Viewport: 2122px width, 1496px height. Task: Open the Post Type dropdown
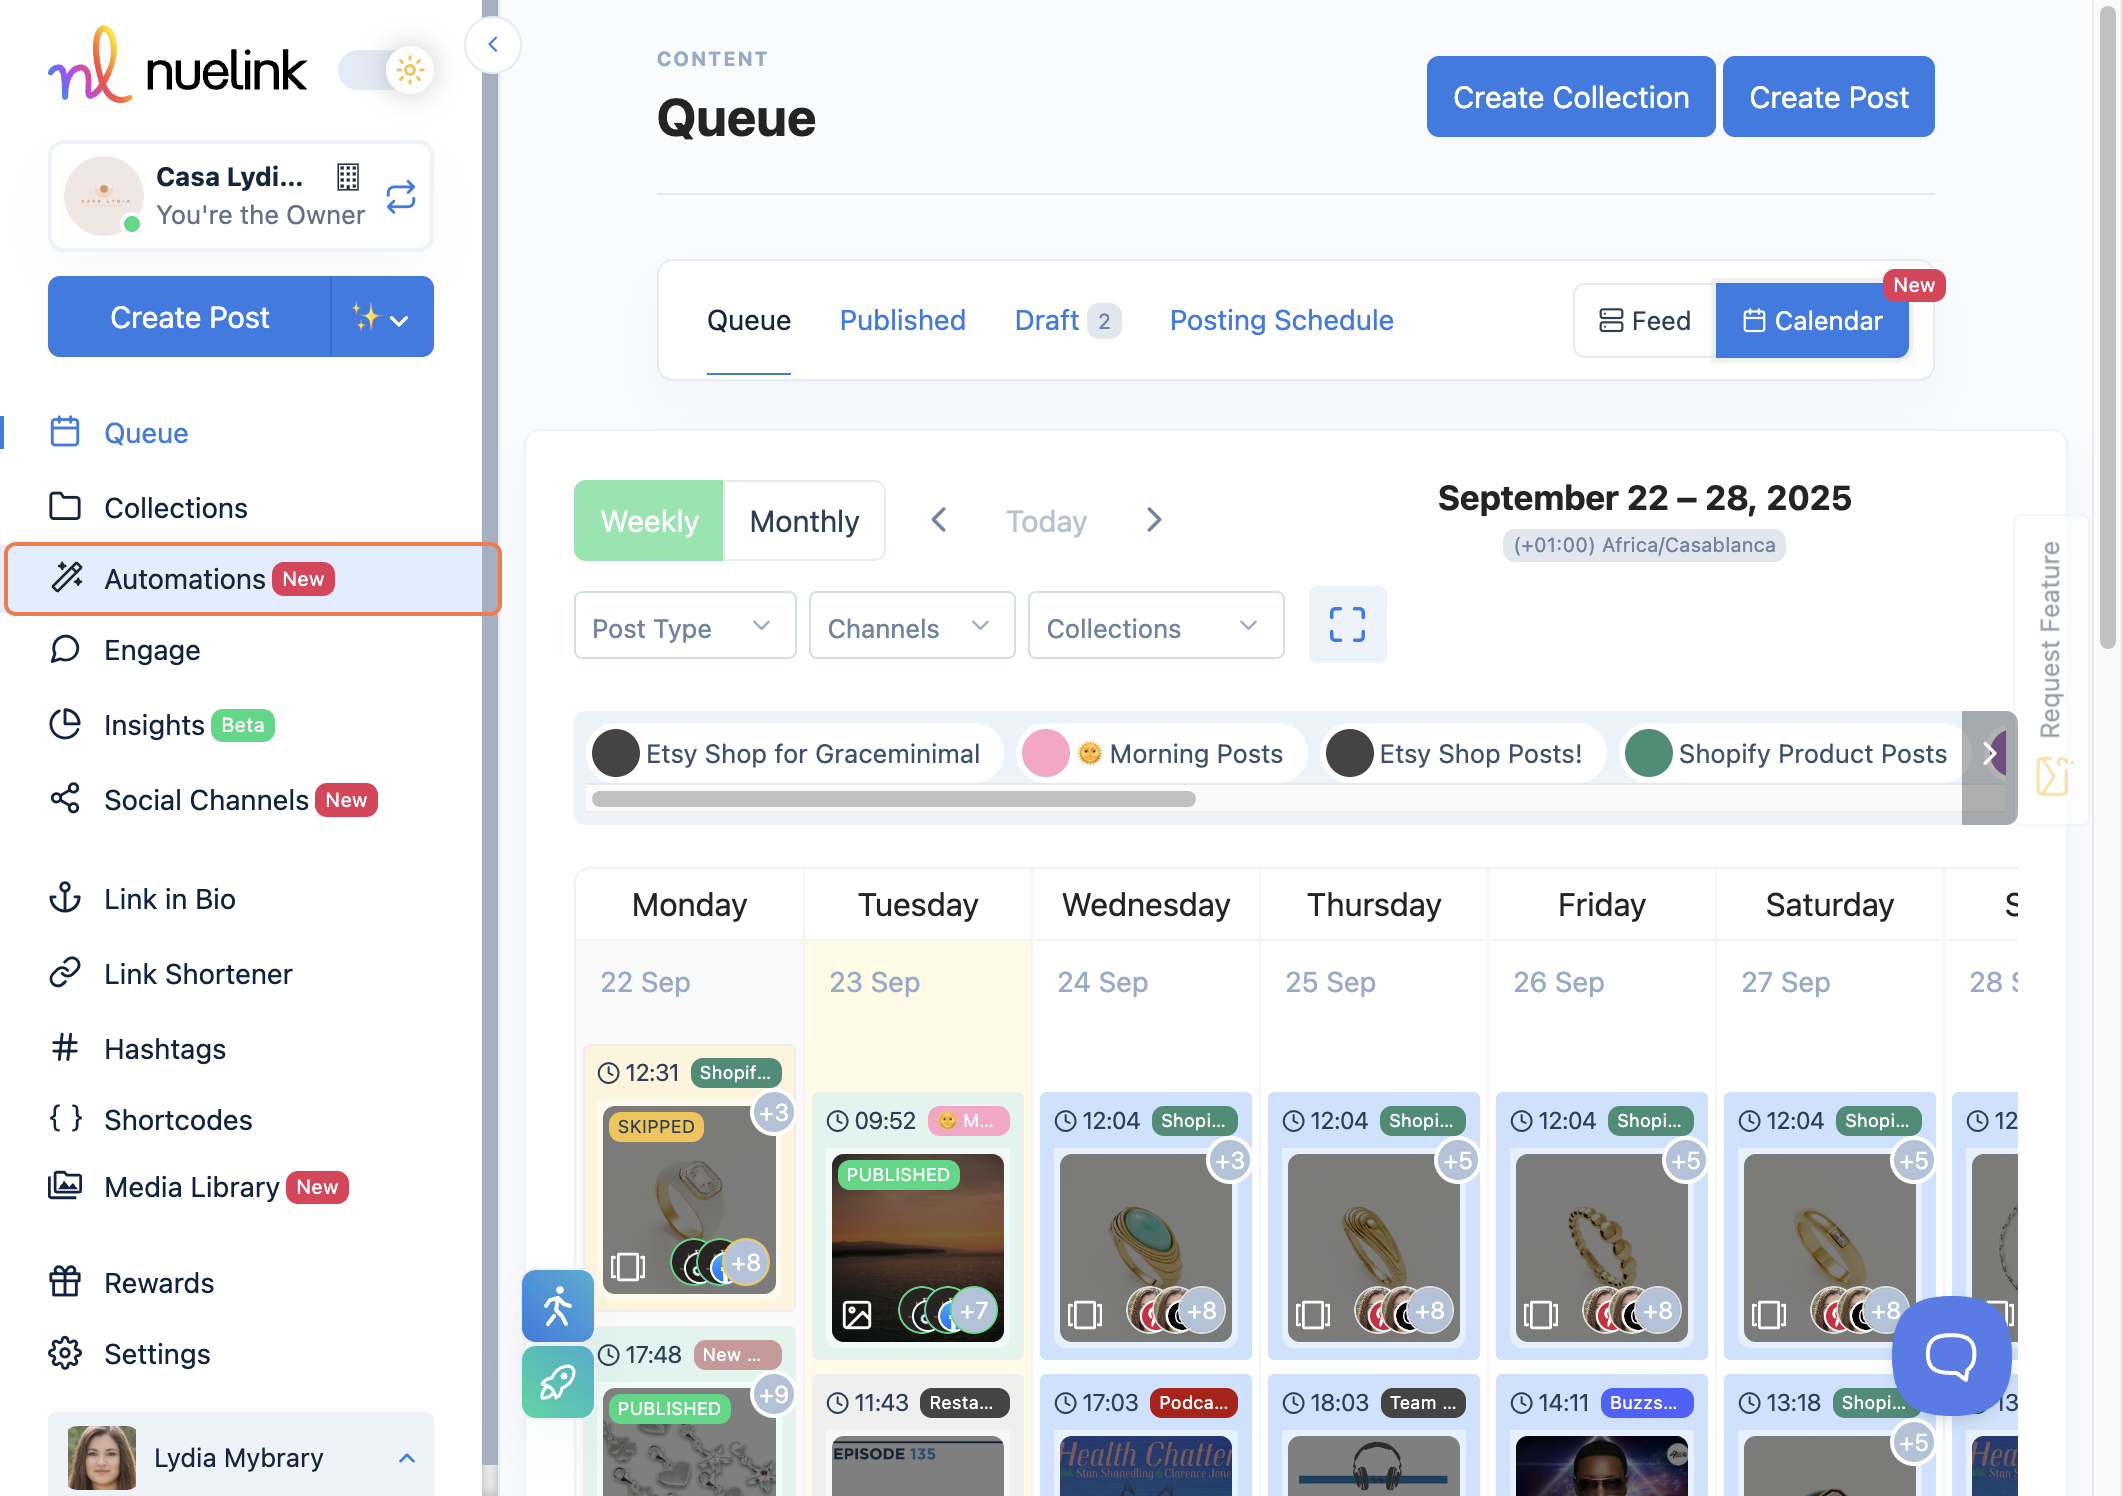click(x=684, y=627)
